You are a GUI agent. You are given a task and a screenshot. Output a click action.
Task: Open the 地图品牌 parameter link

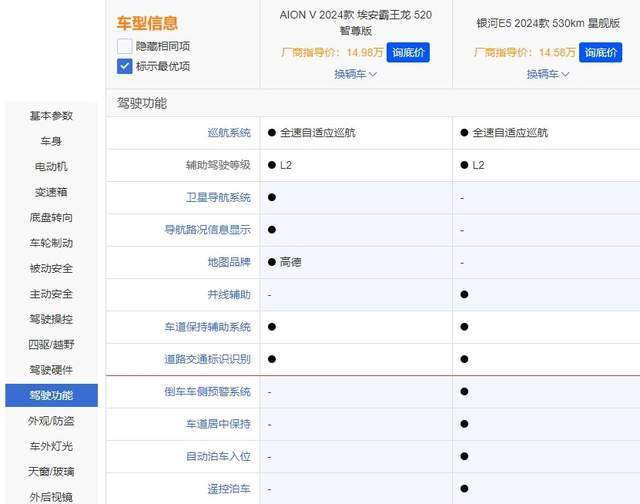[229, 262]
